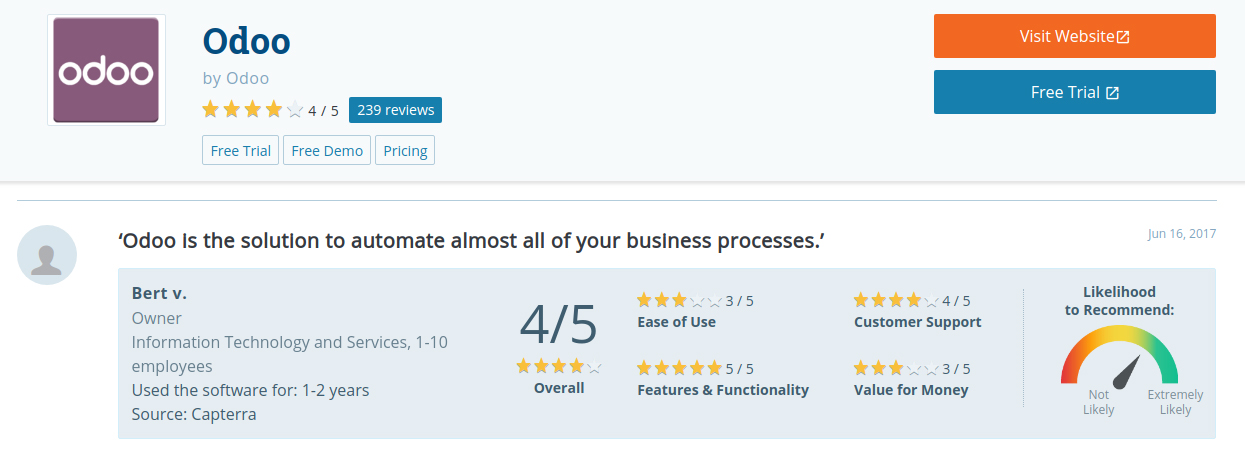The width and height of the screenshot is (1245, 458).
Task: Open the 239 reviews badge
Action: [395, 110]
